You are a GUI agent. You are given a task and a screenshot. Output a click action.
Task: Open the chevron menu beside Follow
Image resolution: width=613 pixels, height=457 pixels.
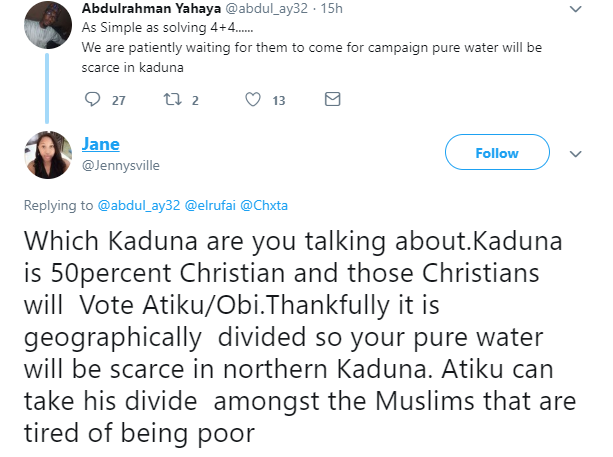pos(575,154)
